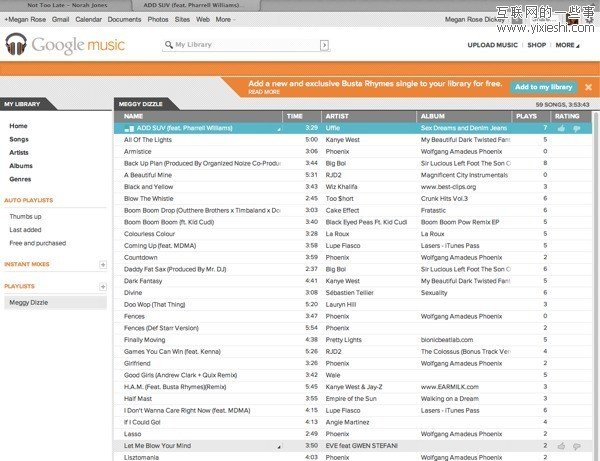This screenshot has width=600, height=461.
Task: Click the Google Music headphones logo
Action: pos(16,45)
